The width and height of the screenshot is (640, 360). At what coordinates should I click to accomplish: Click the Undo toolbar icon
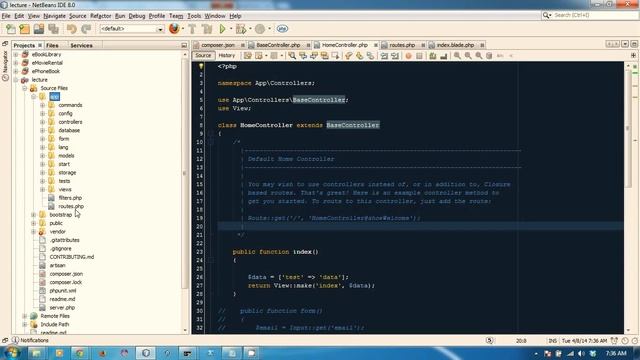(72, 29)
